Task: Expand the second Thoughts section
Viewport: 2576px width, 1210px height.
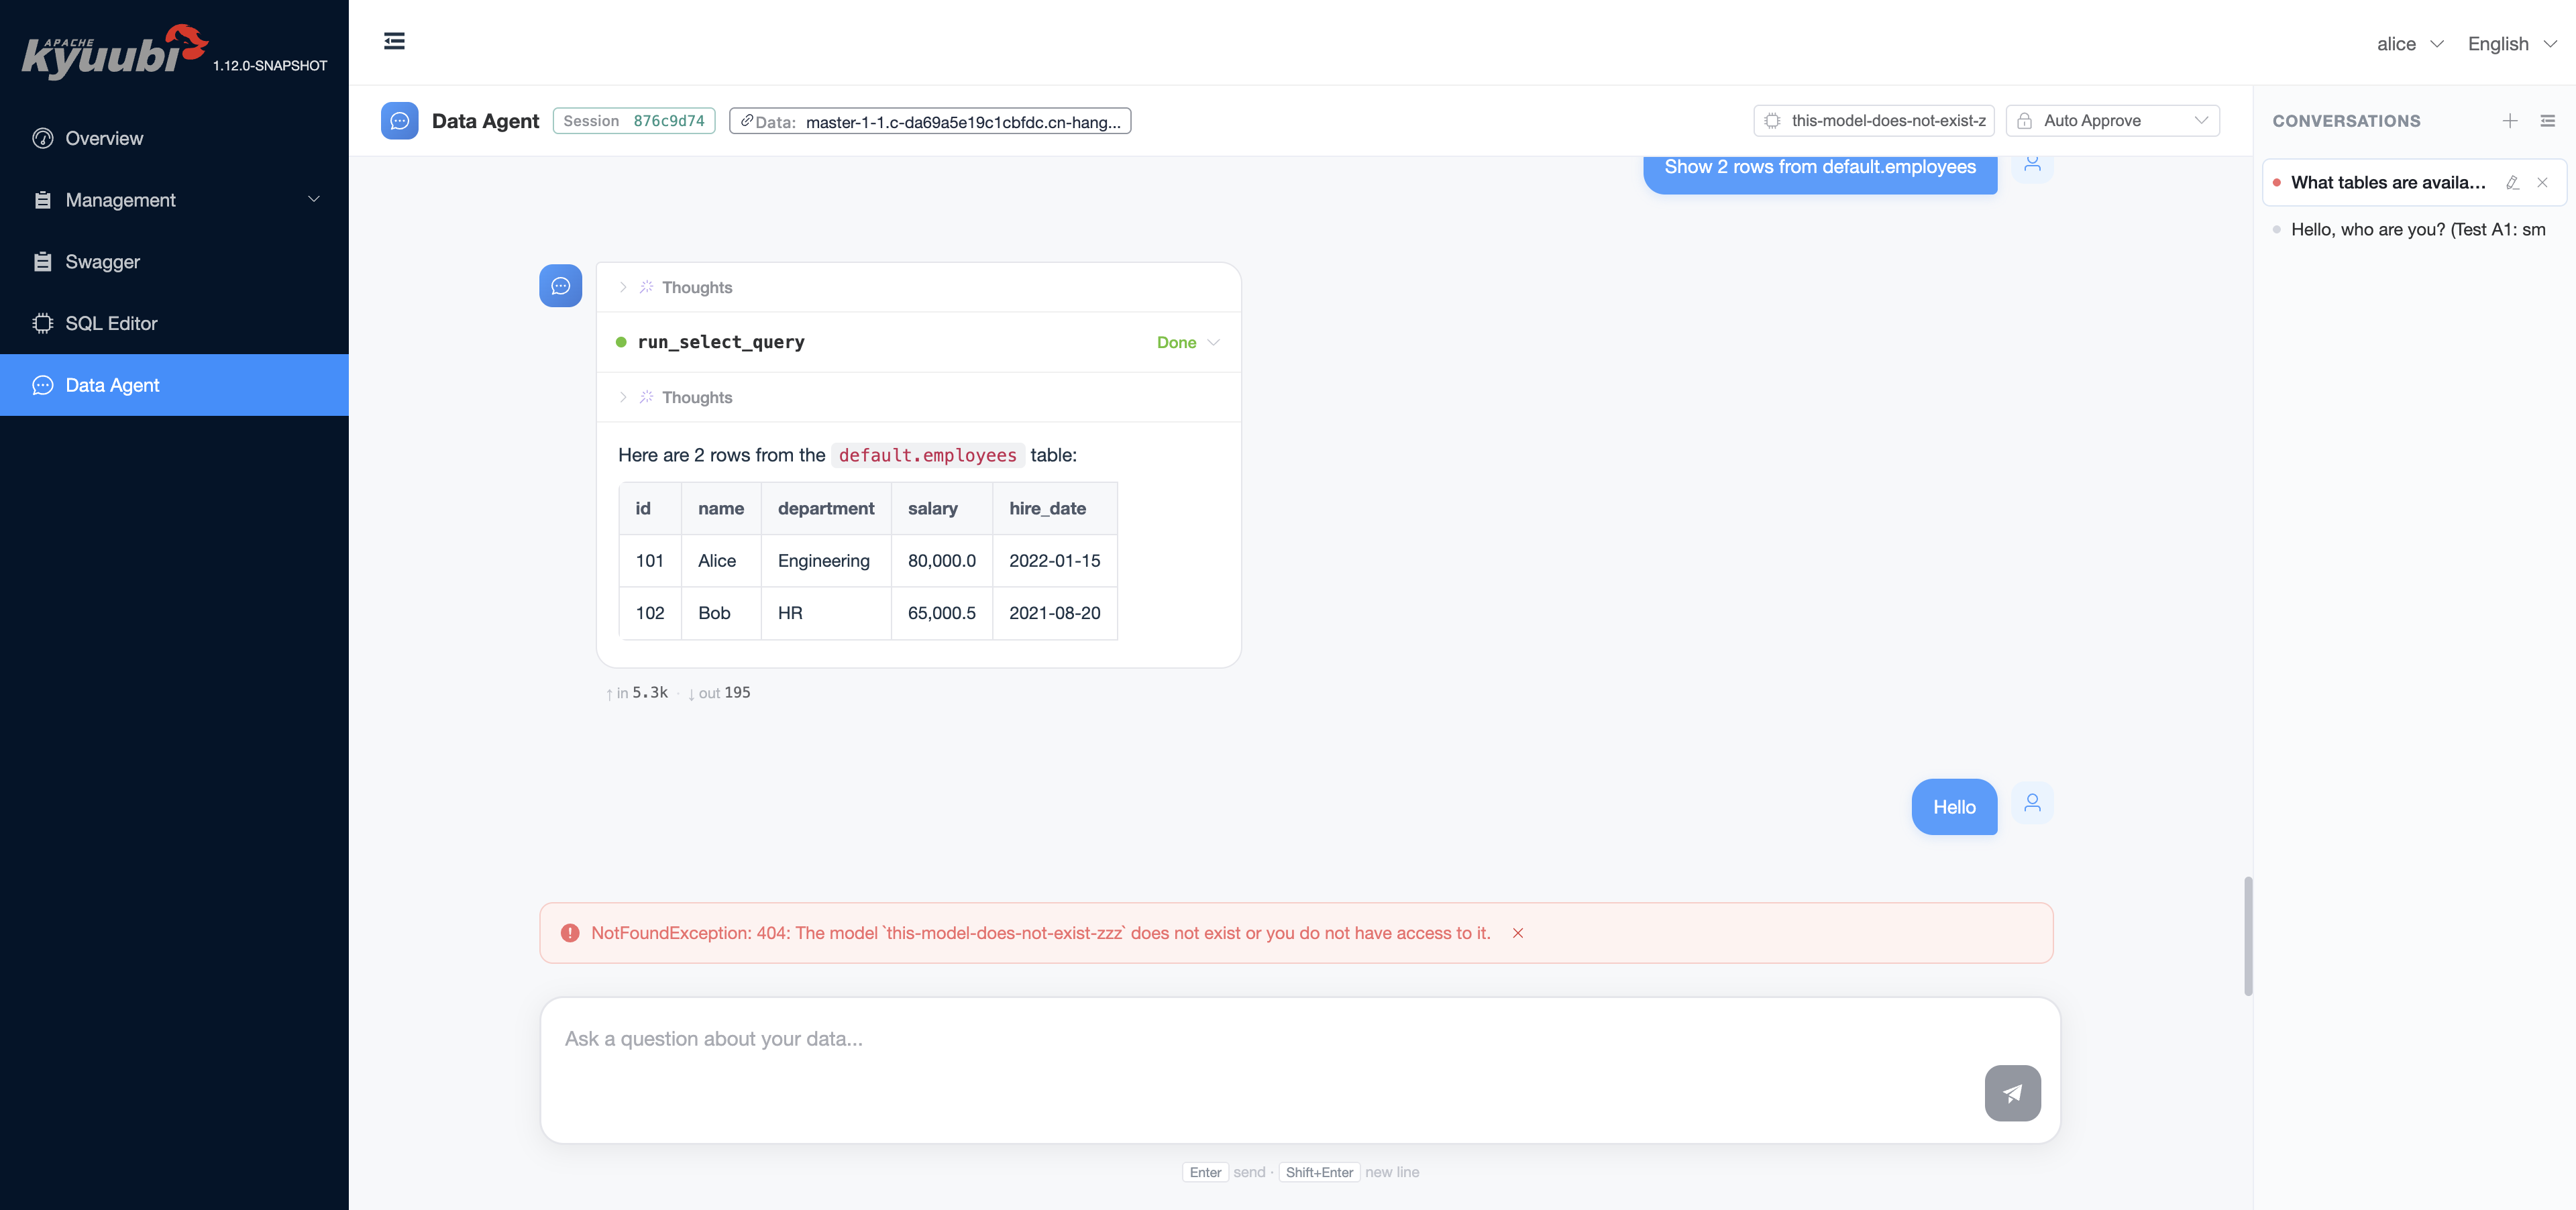Action: pyautogui.click(x=918, y=397)
